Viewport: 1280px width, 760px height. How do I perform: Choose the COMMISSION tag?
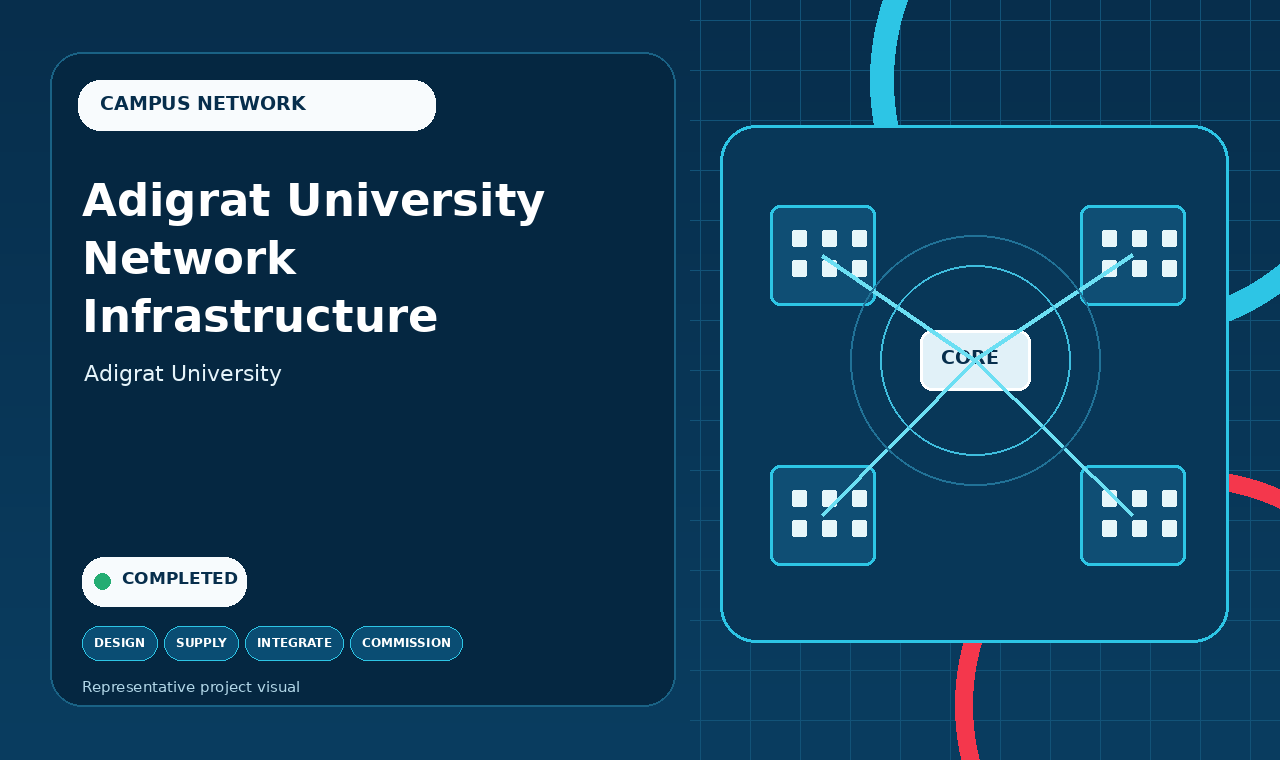tap(406, 643)
